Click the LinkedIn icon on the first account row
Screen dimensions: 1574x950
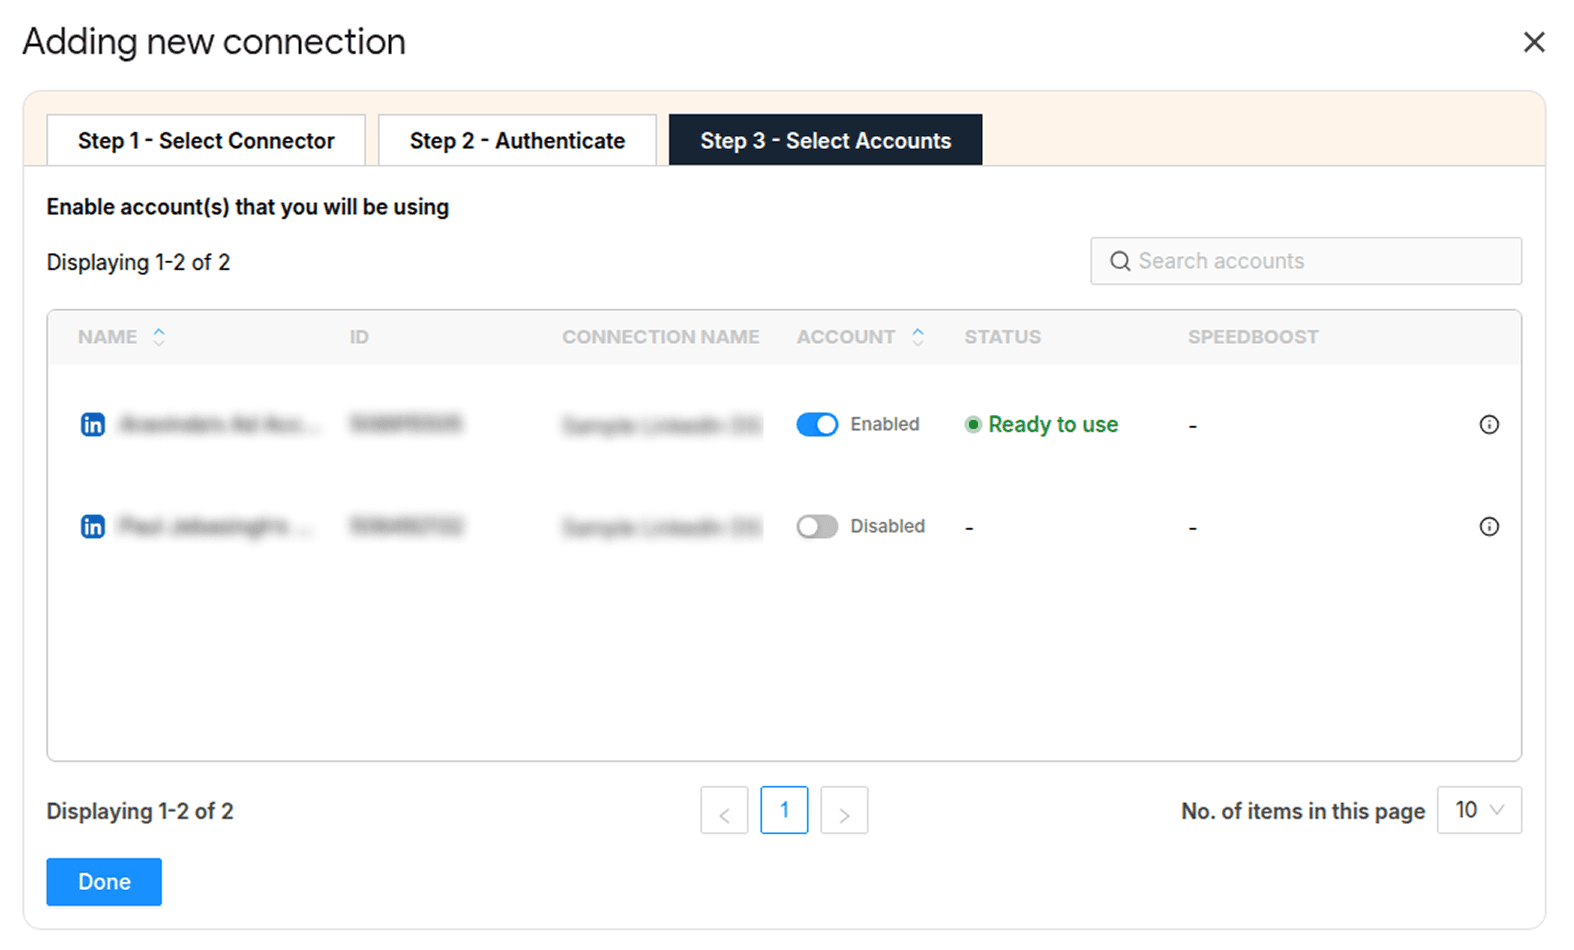(x=92, y=424)
